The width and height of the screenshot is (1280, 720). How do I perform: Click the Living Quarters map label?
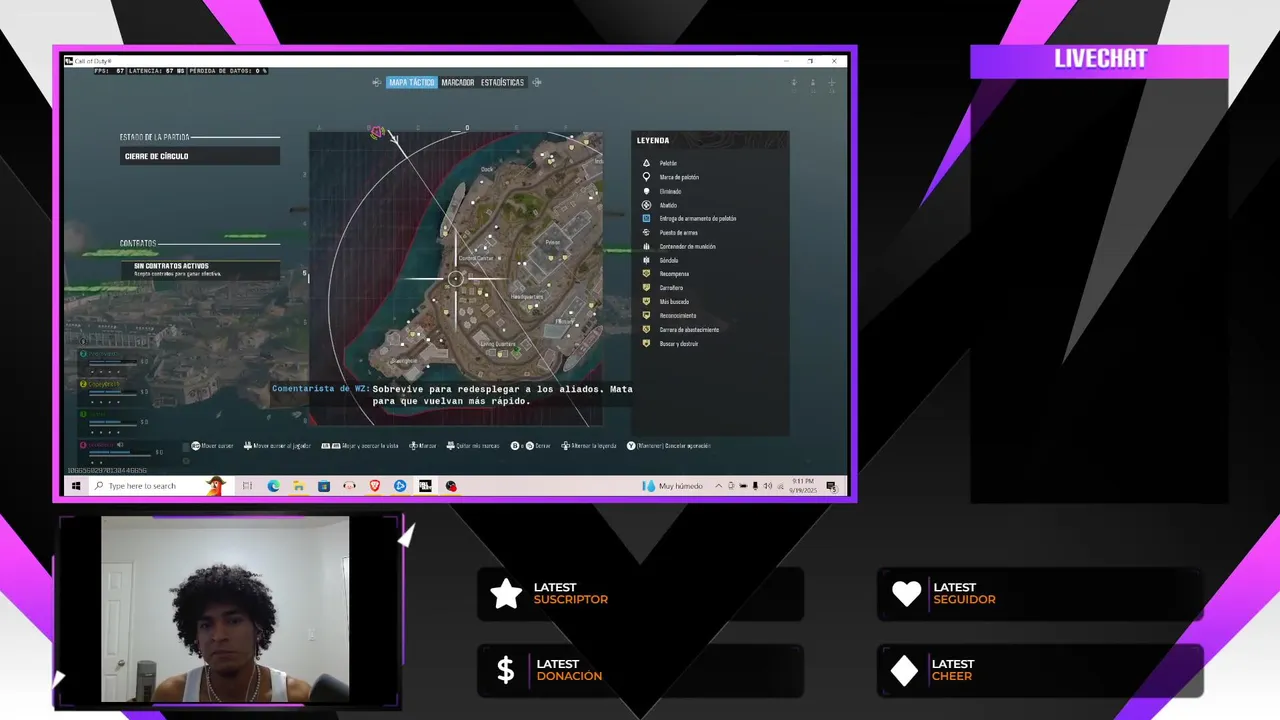tap(498, 344)
